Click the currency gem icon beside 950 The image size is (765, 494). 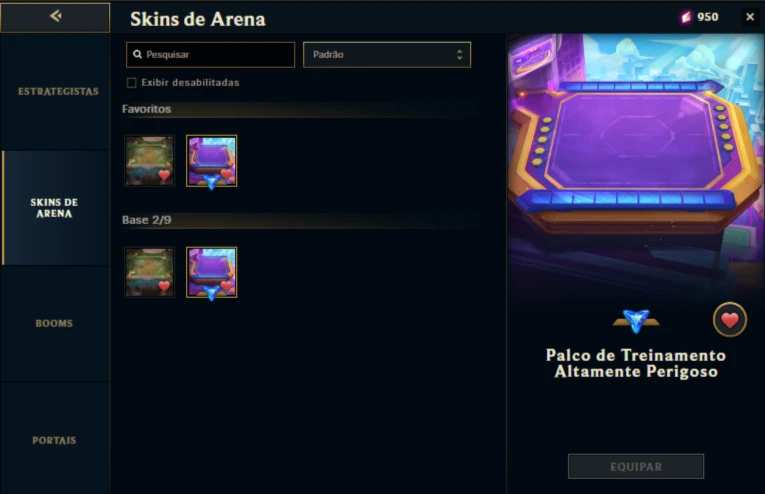pos(686,17)
